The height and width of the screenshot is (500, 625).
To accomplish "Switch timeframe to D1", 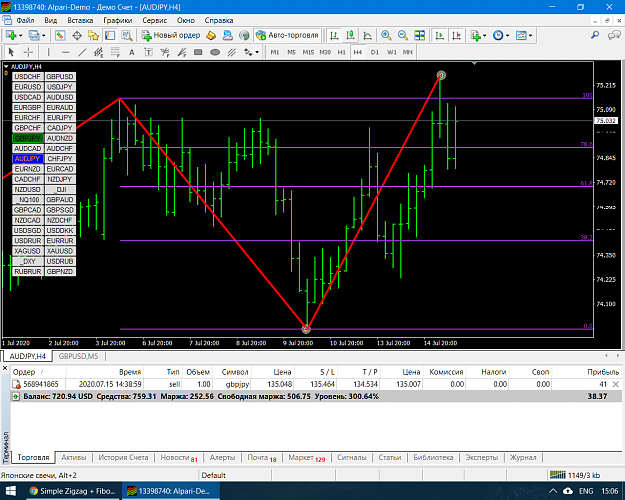I will 375,52.
